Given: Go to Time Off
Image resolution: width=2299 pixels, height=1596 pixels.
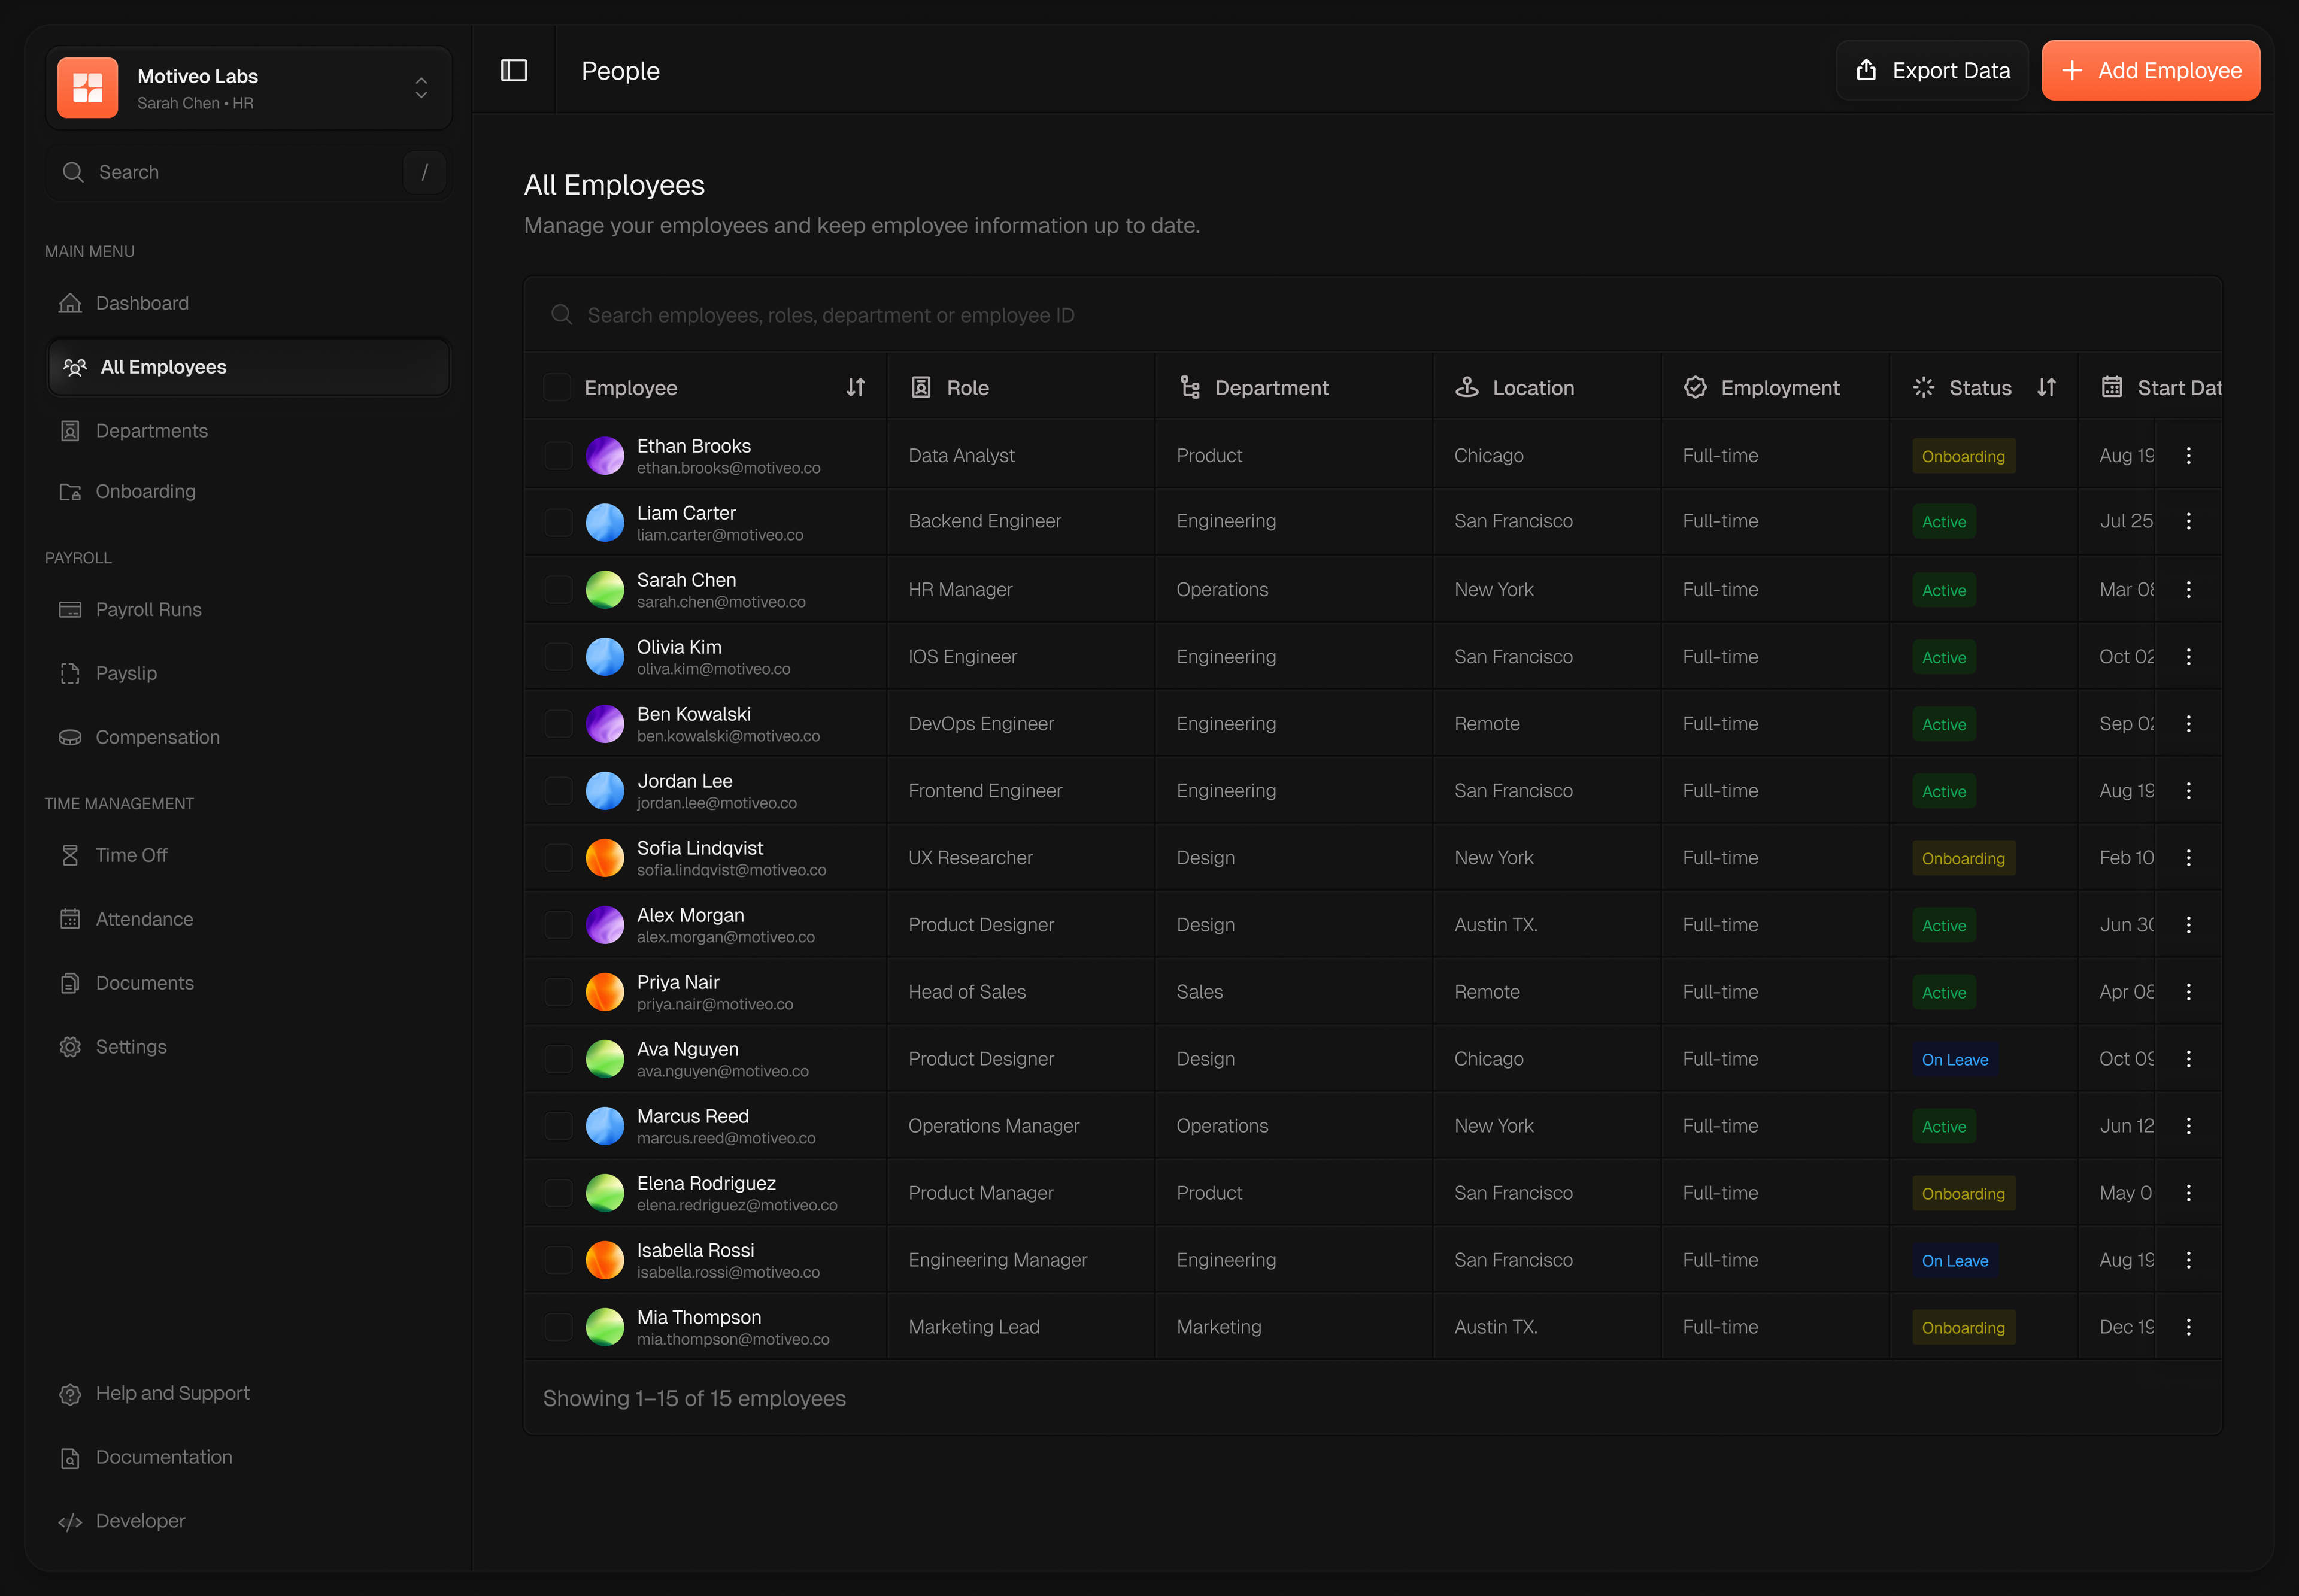Looking at the screenshot, I should 248,855.
